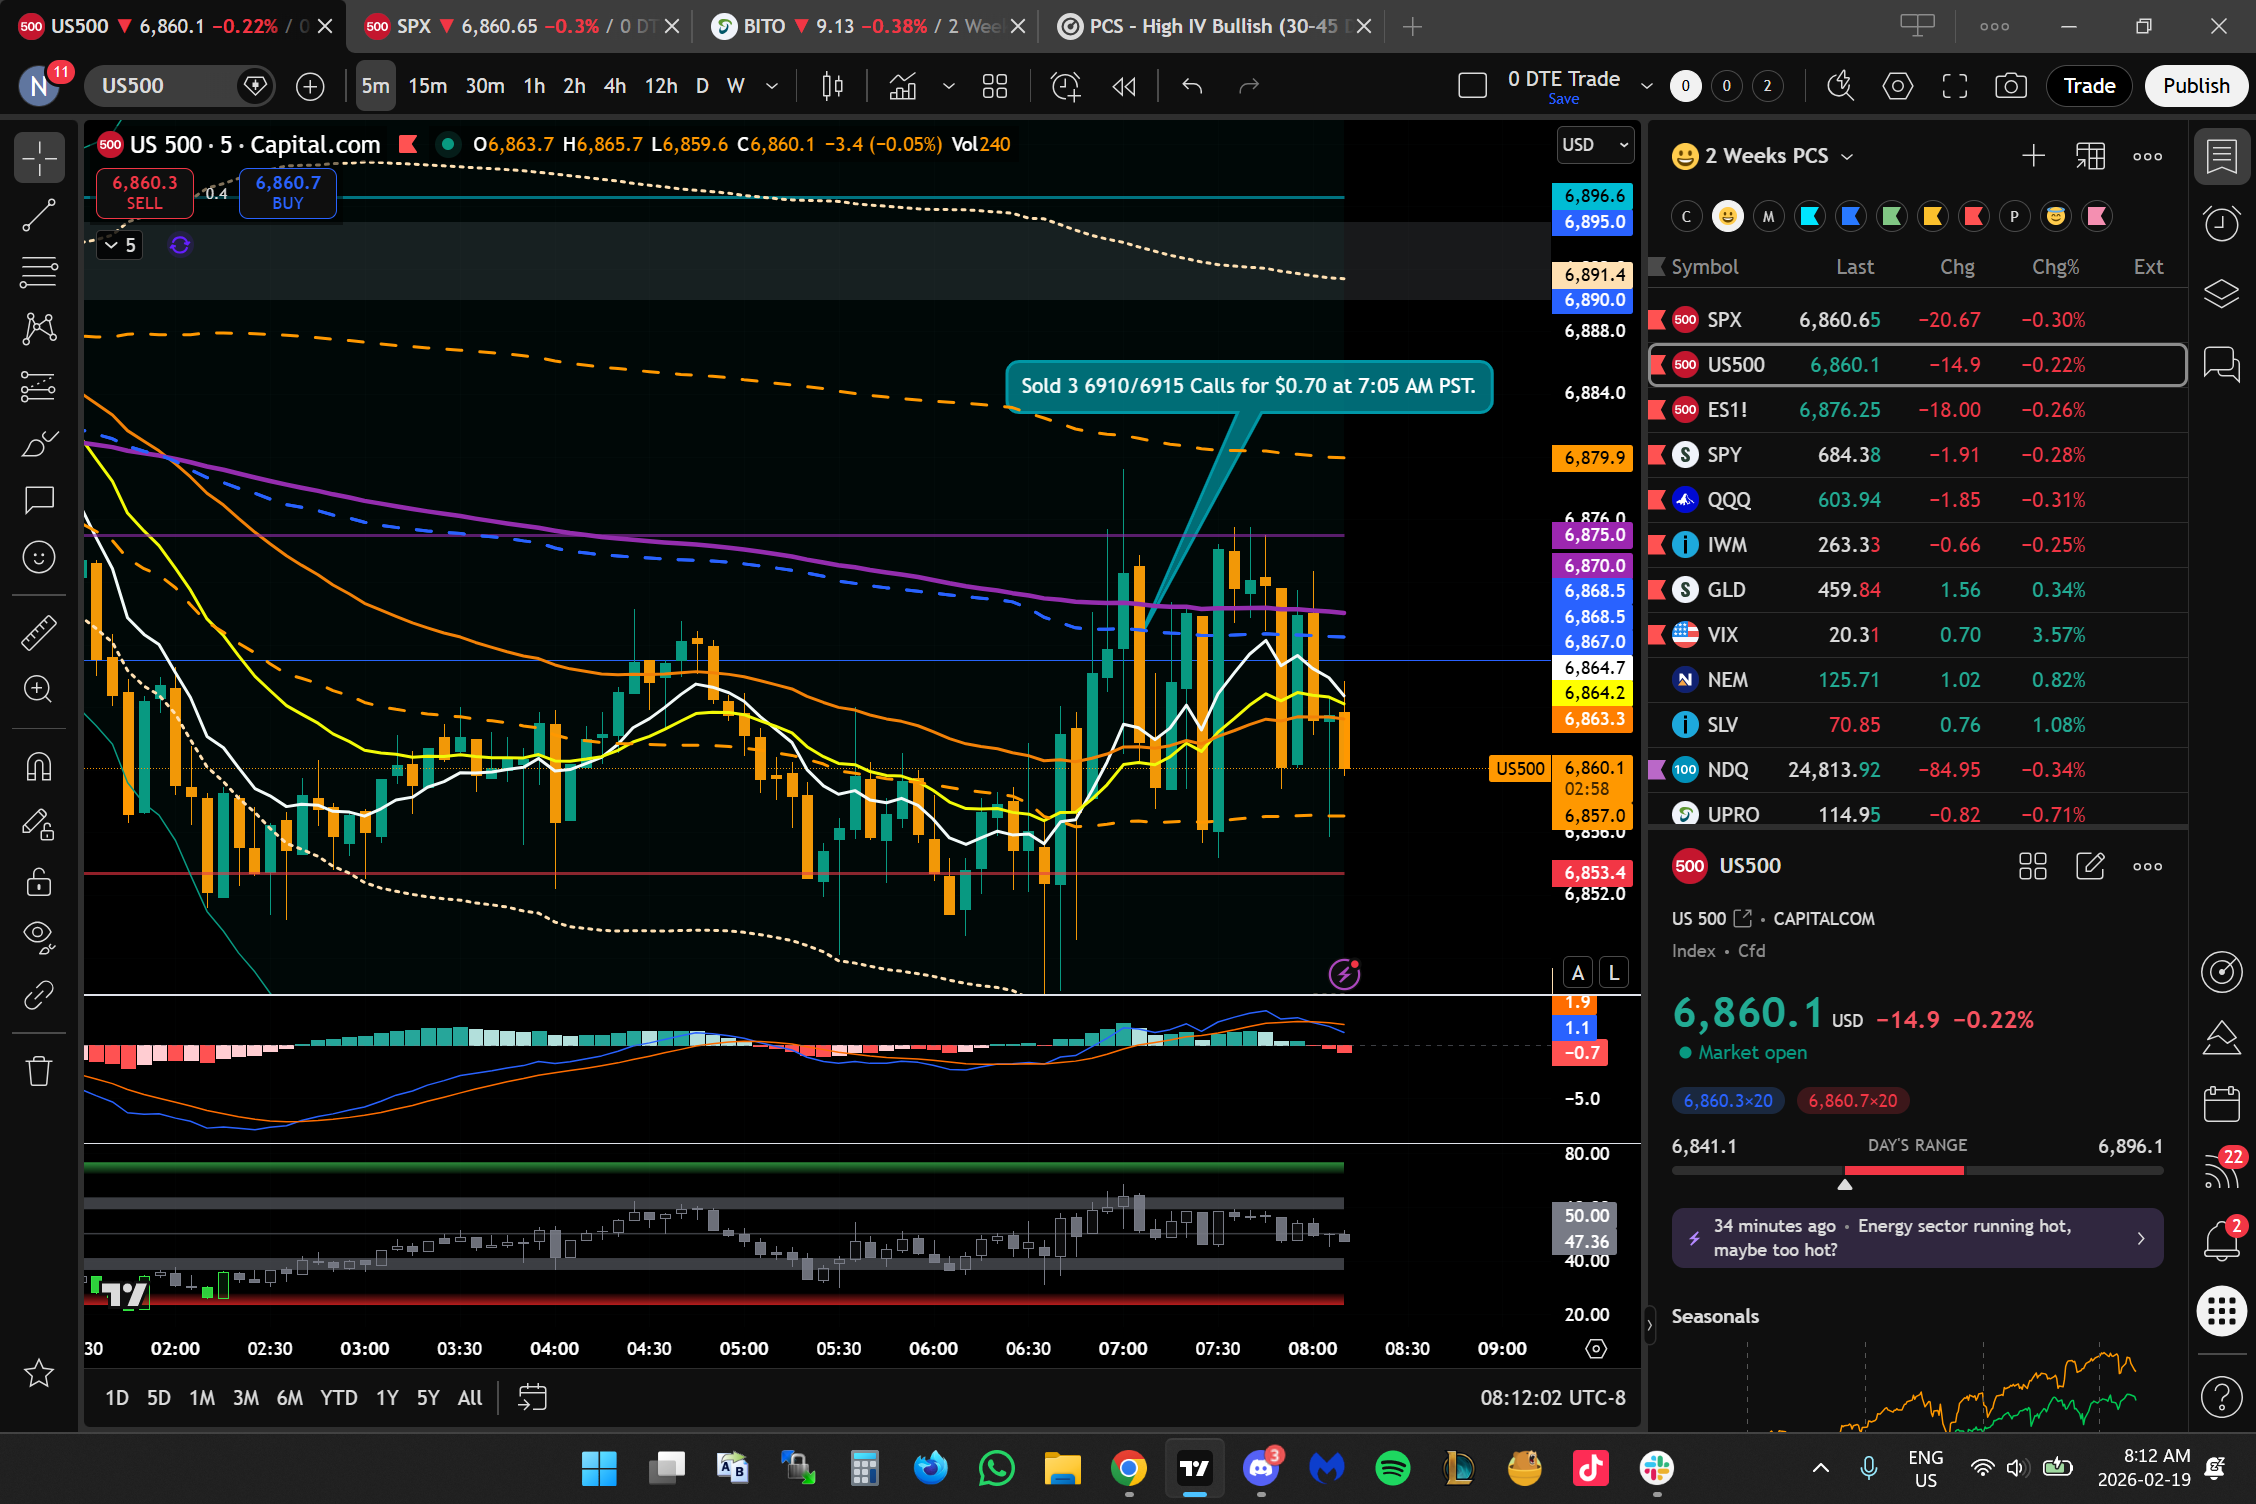2256x1504 pixels.
Task: Open the indicators icon in toolbar
Action: [903, 86]
